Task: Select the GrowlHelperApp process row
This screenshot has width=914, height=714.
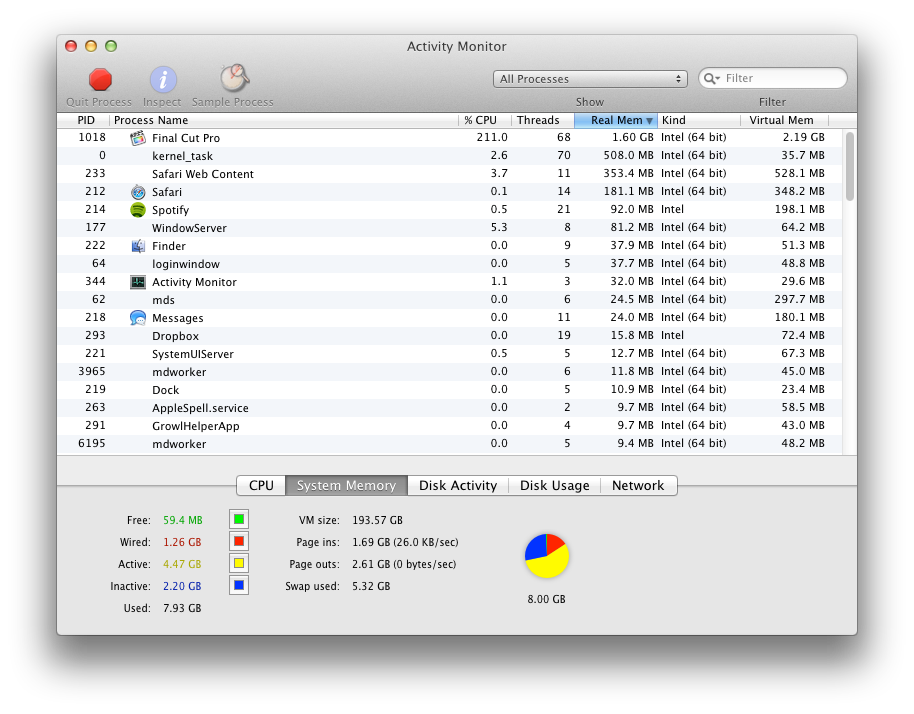Action: point(449,426)
